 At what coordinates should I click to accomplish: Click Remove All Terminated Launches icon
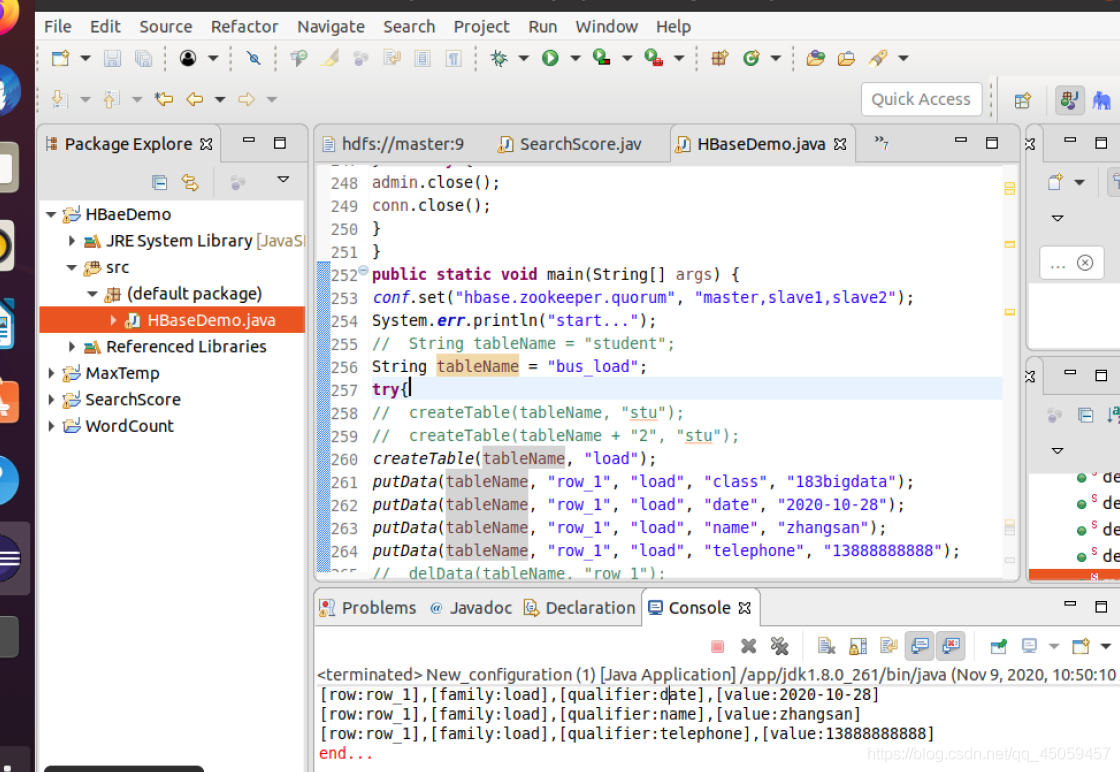coord(779,646)
